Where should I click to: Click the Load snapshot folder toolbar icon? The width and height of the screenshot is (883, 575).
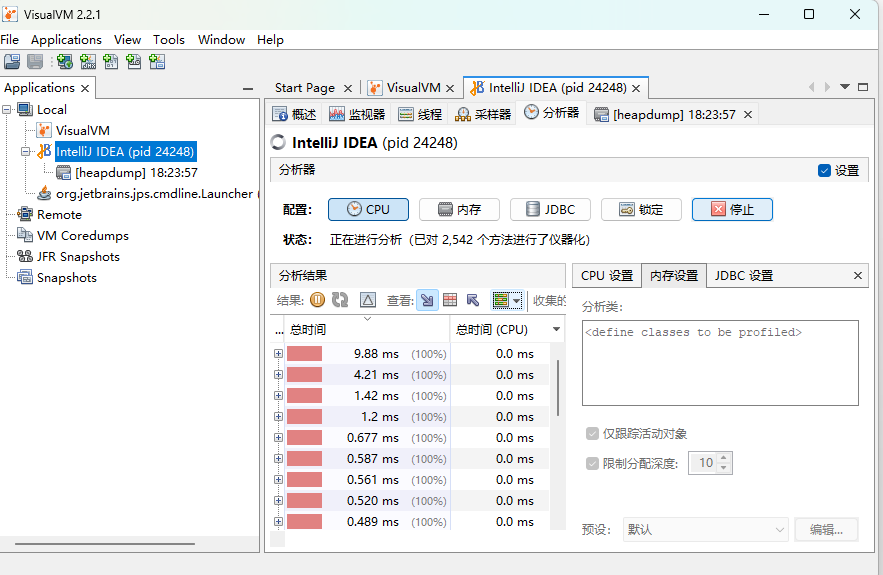tap(12, 61)
